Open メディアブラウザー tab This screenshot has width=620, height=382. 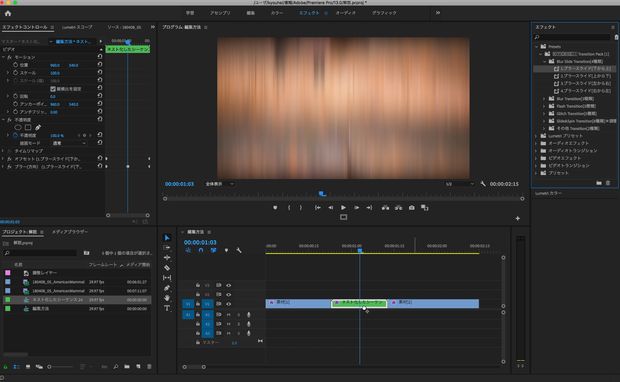(x=70, y=232)
